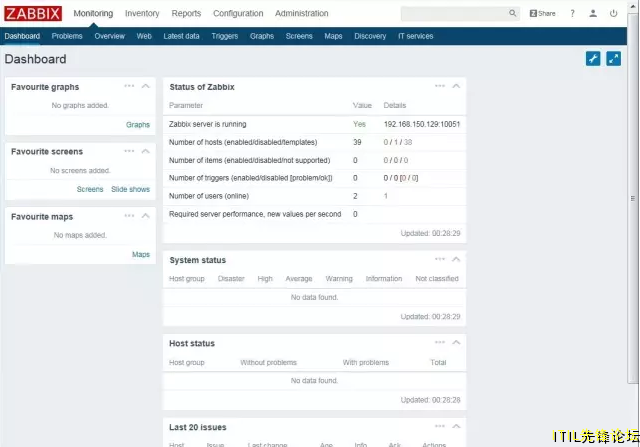Click the search magnifier icon
The height and width of the screenshot is (447, 640).
point(513,13)
